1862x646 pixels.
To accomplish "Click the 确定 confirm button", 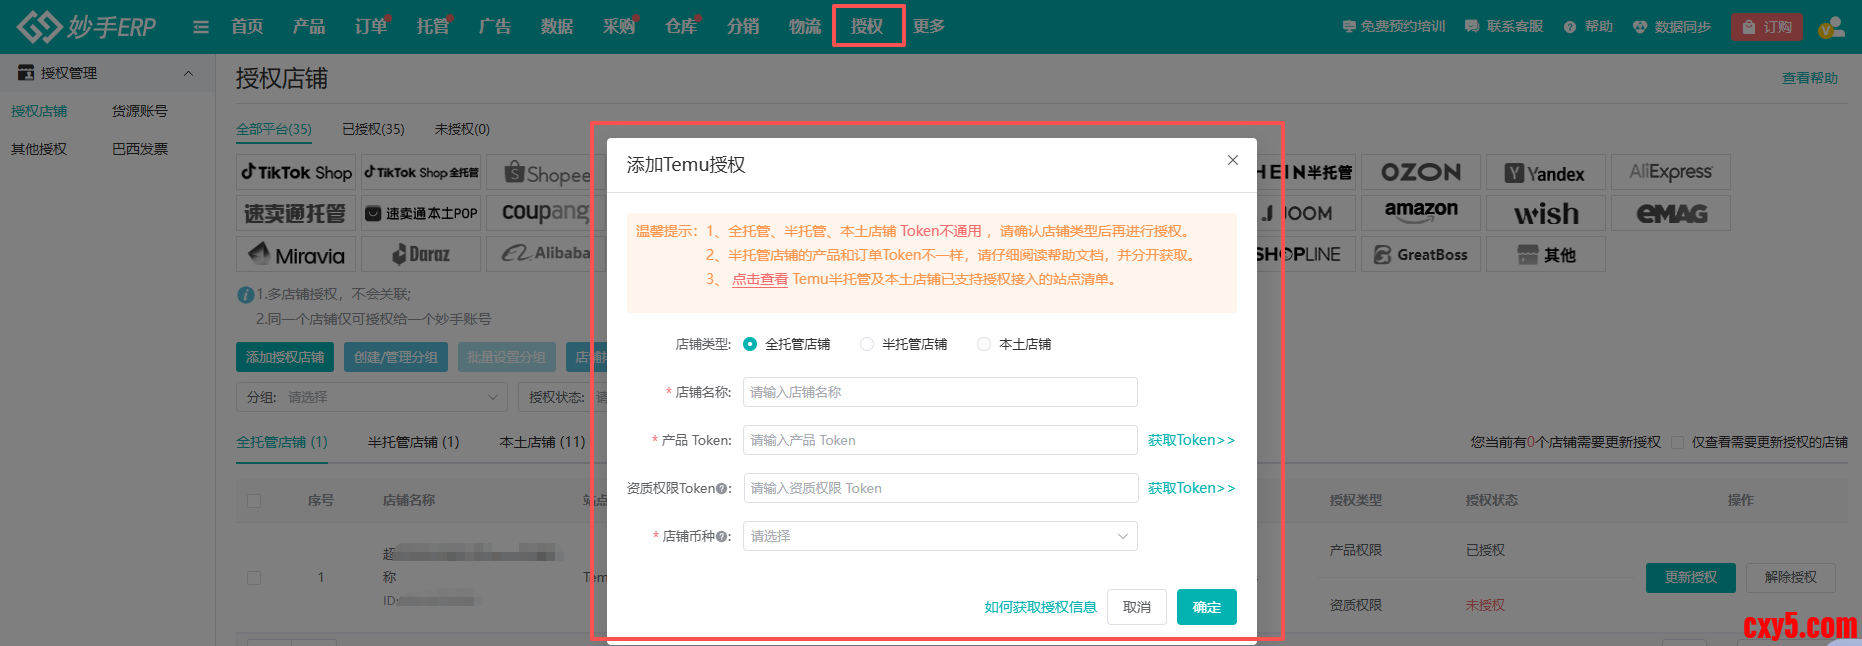I will click(x=1206, y=607).
